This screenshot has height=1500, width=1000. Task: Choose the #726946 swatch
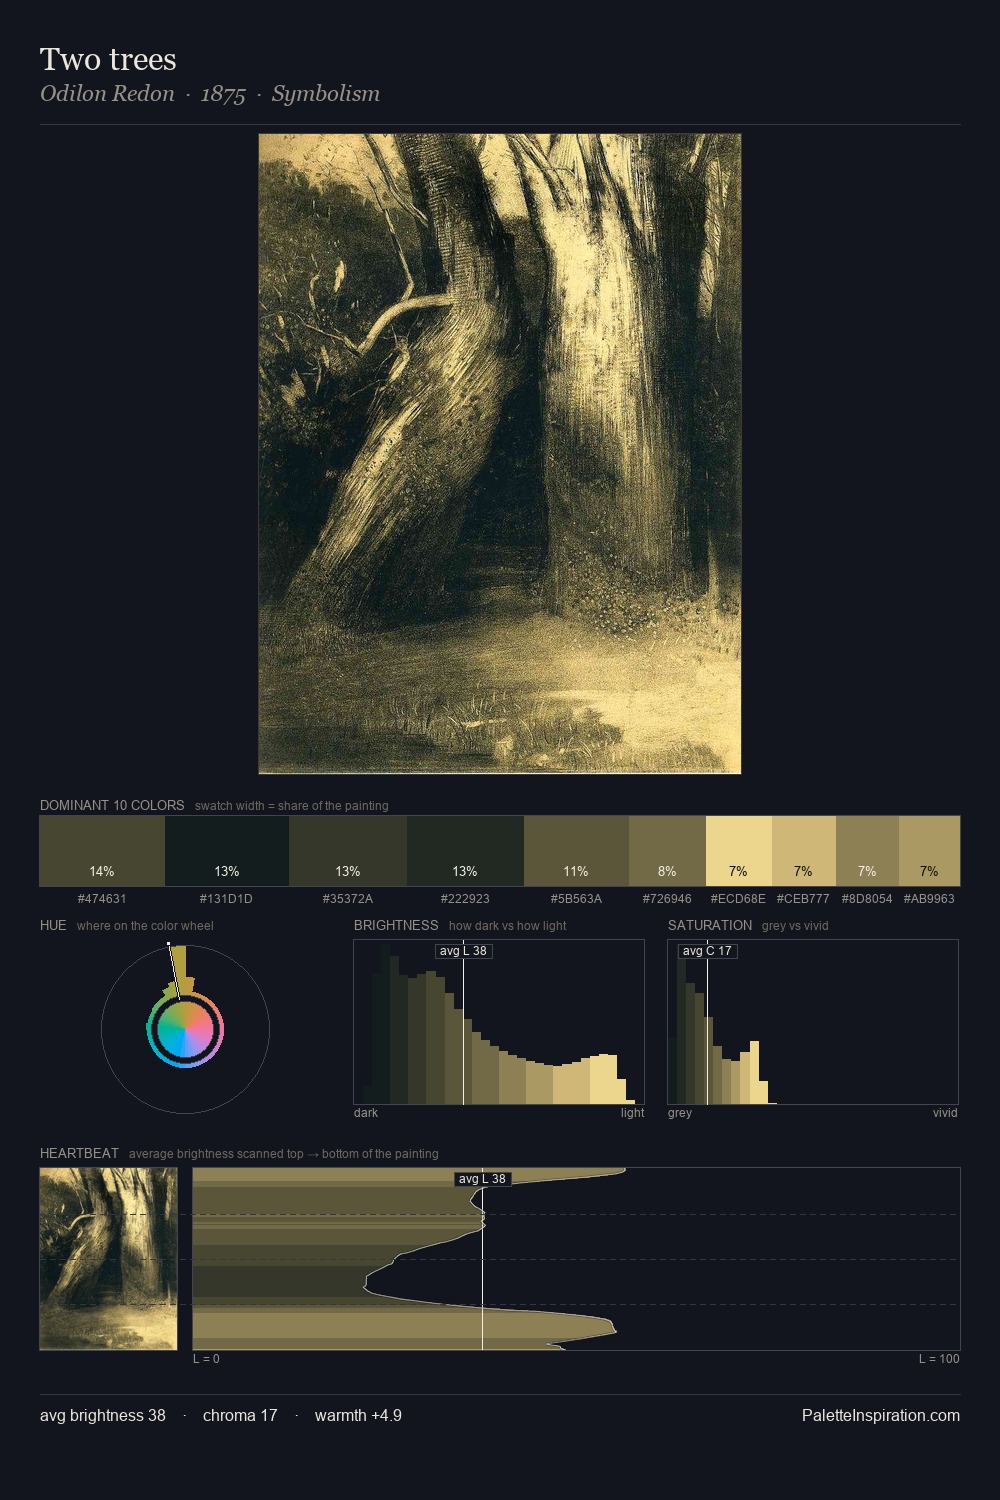[x=667, y=851]
